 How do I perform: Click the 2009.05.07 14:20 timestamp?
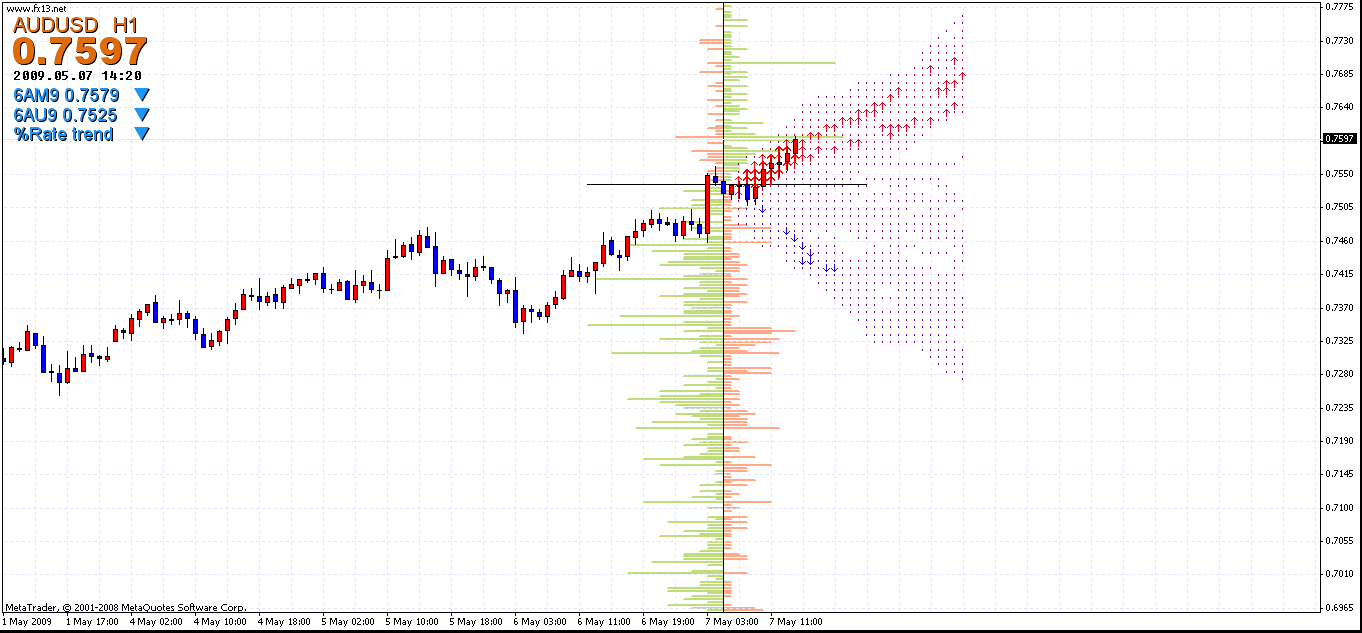[x=78, y=75]
